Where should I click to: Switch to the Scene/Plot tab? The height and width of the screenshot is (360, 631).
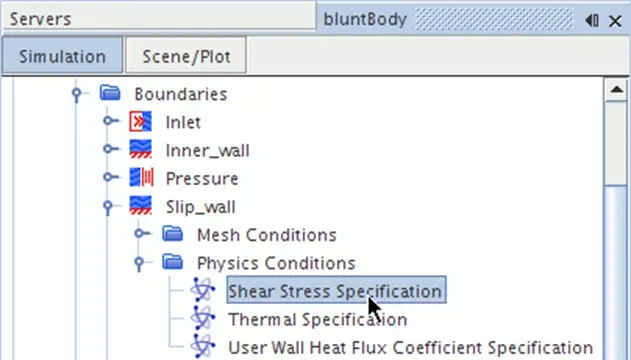point(186,56)
